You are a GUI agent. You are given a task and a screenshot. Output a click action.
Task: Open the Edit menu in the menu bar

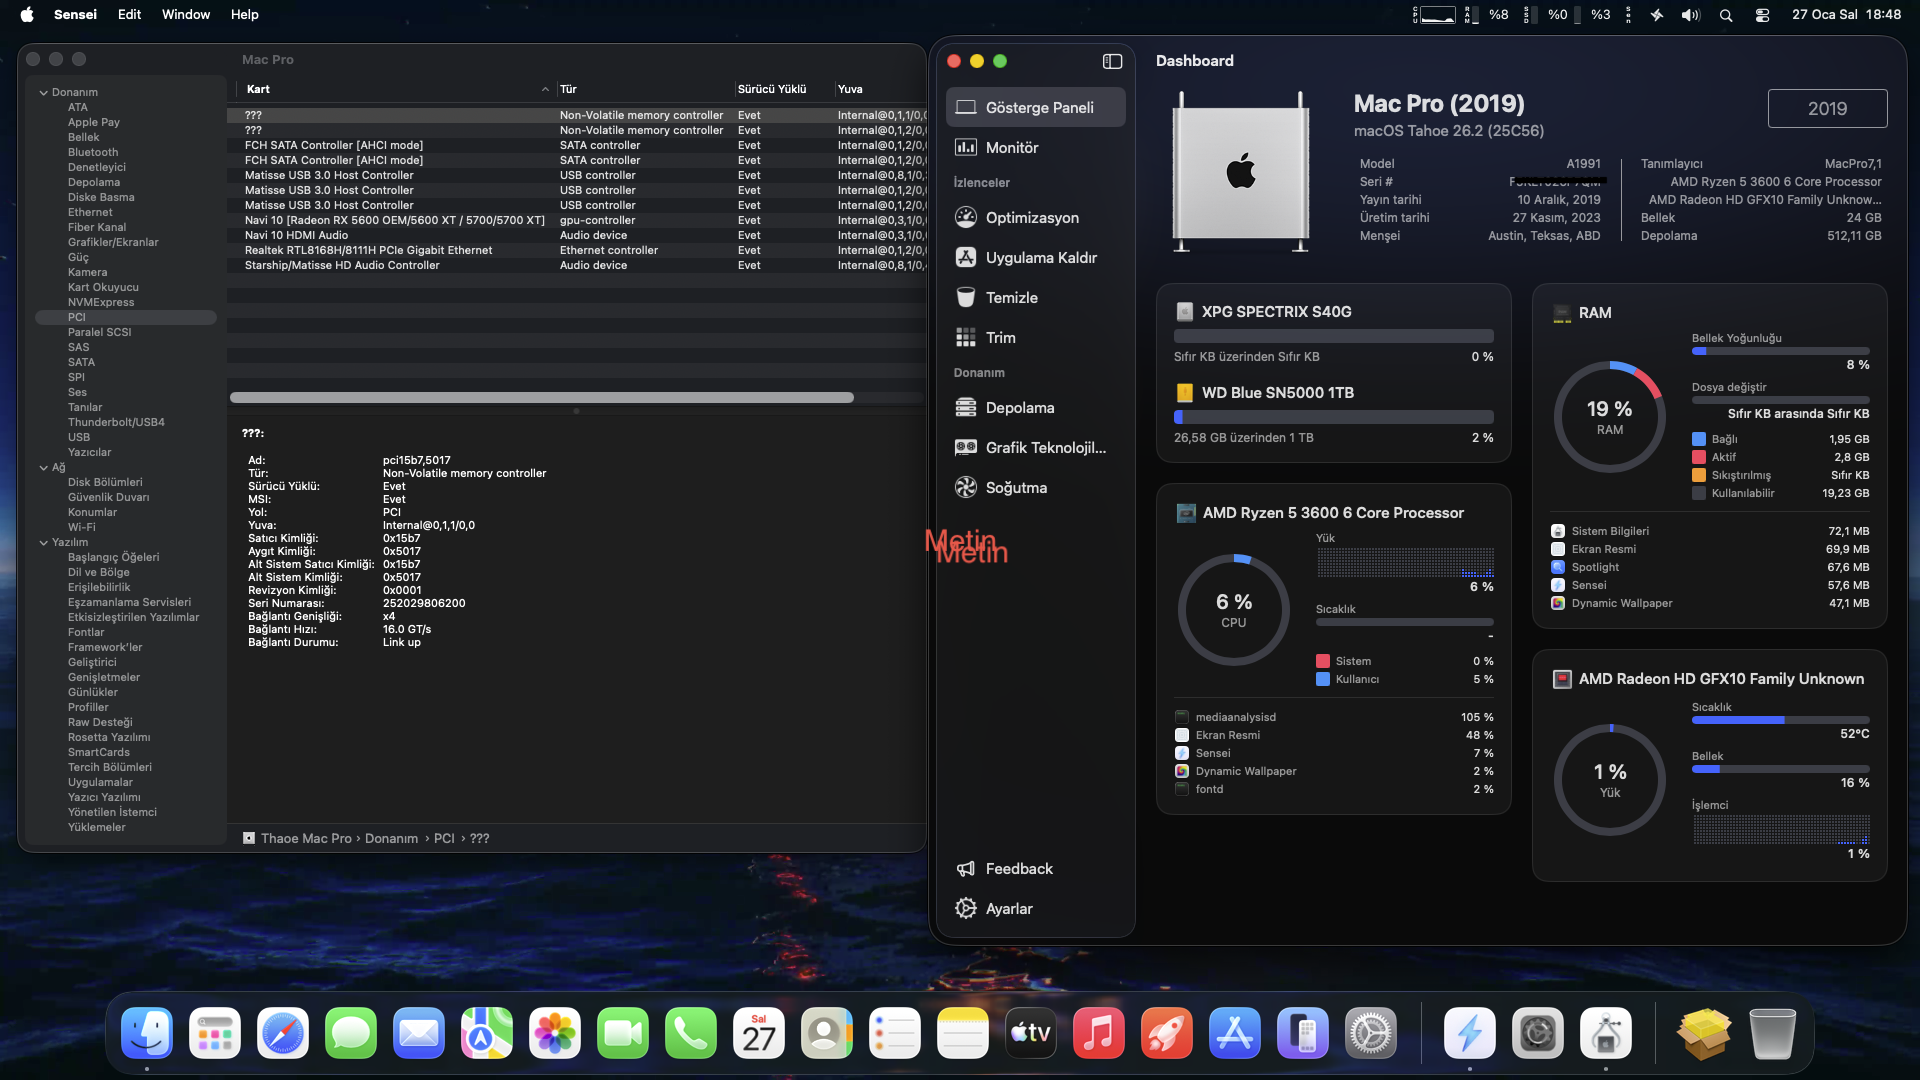pos(129,14)
